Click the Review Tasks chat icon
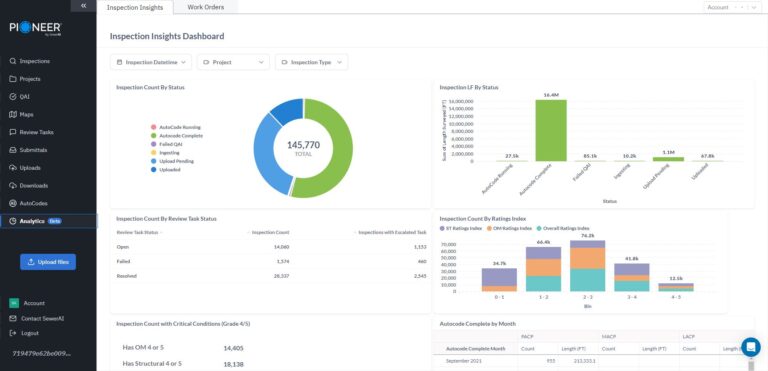The height and width of the screenshot is (371, 768). click(x=13, y=132)
